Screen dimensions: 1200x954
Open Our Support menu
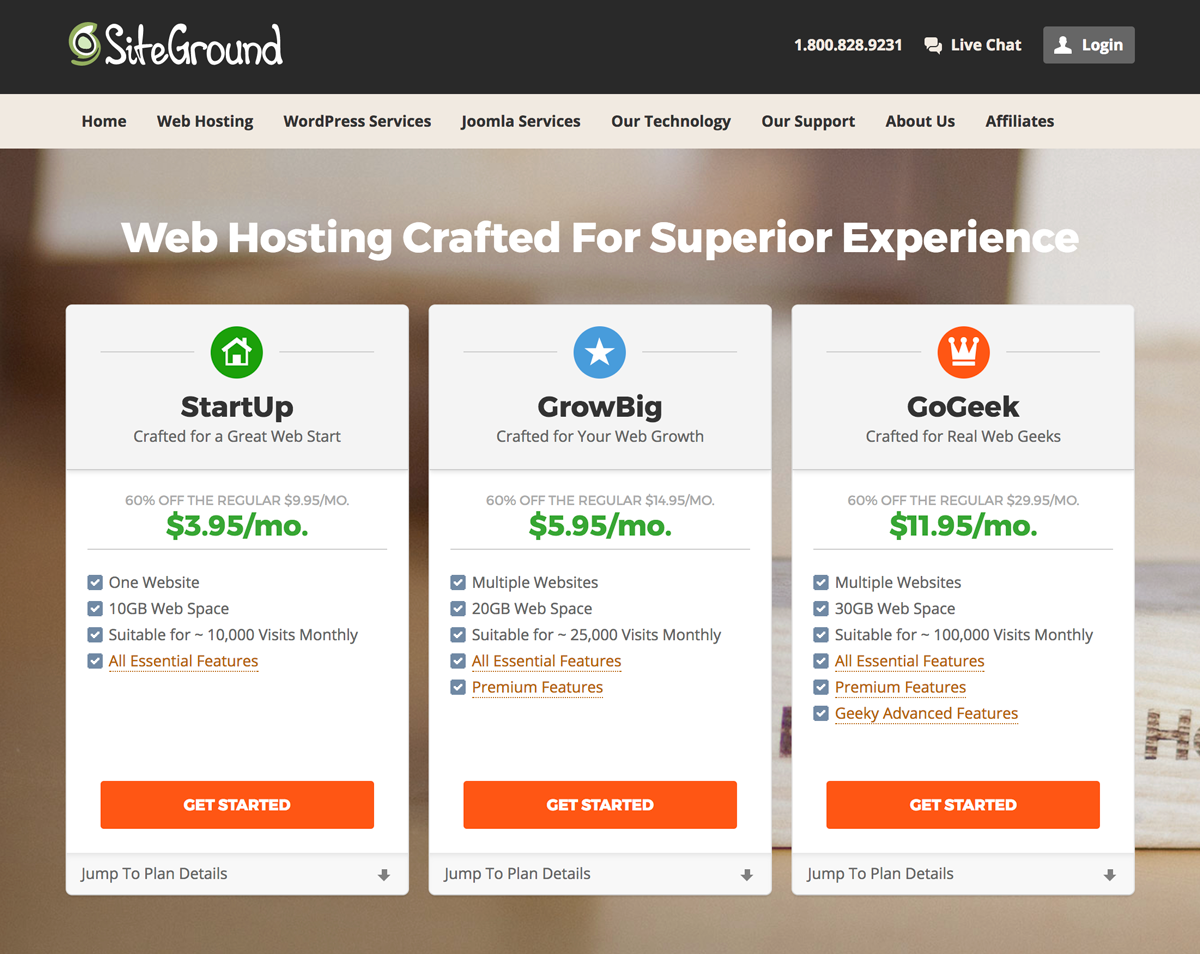pos(808,121)
